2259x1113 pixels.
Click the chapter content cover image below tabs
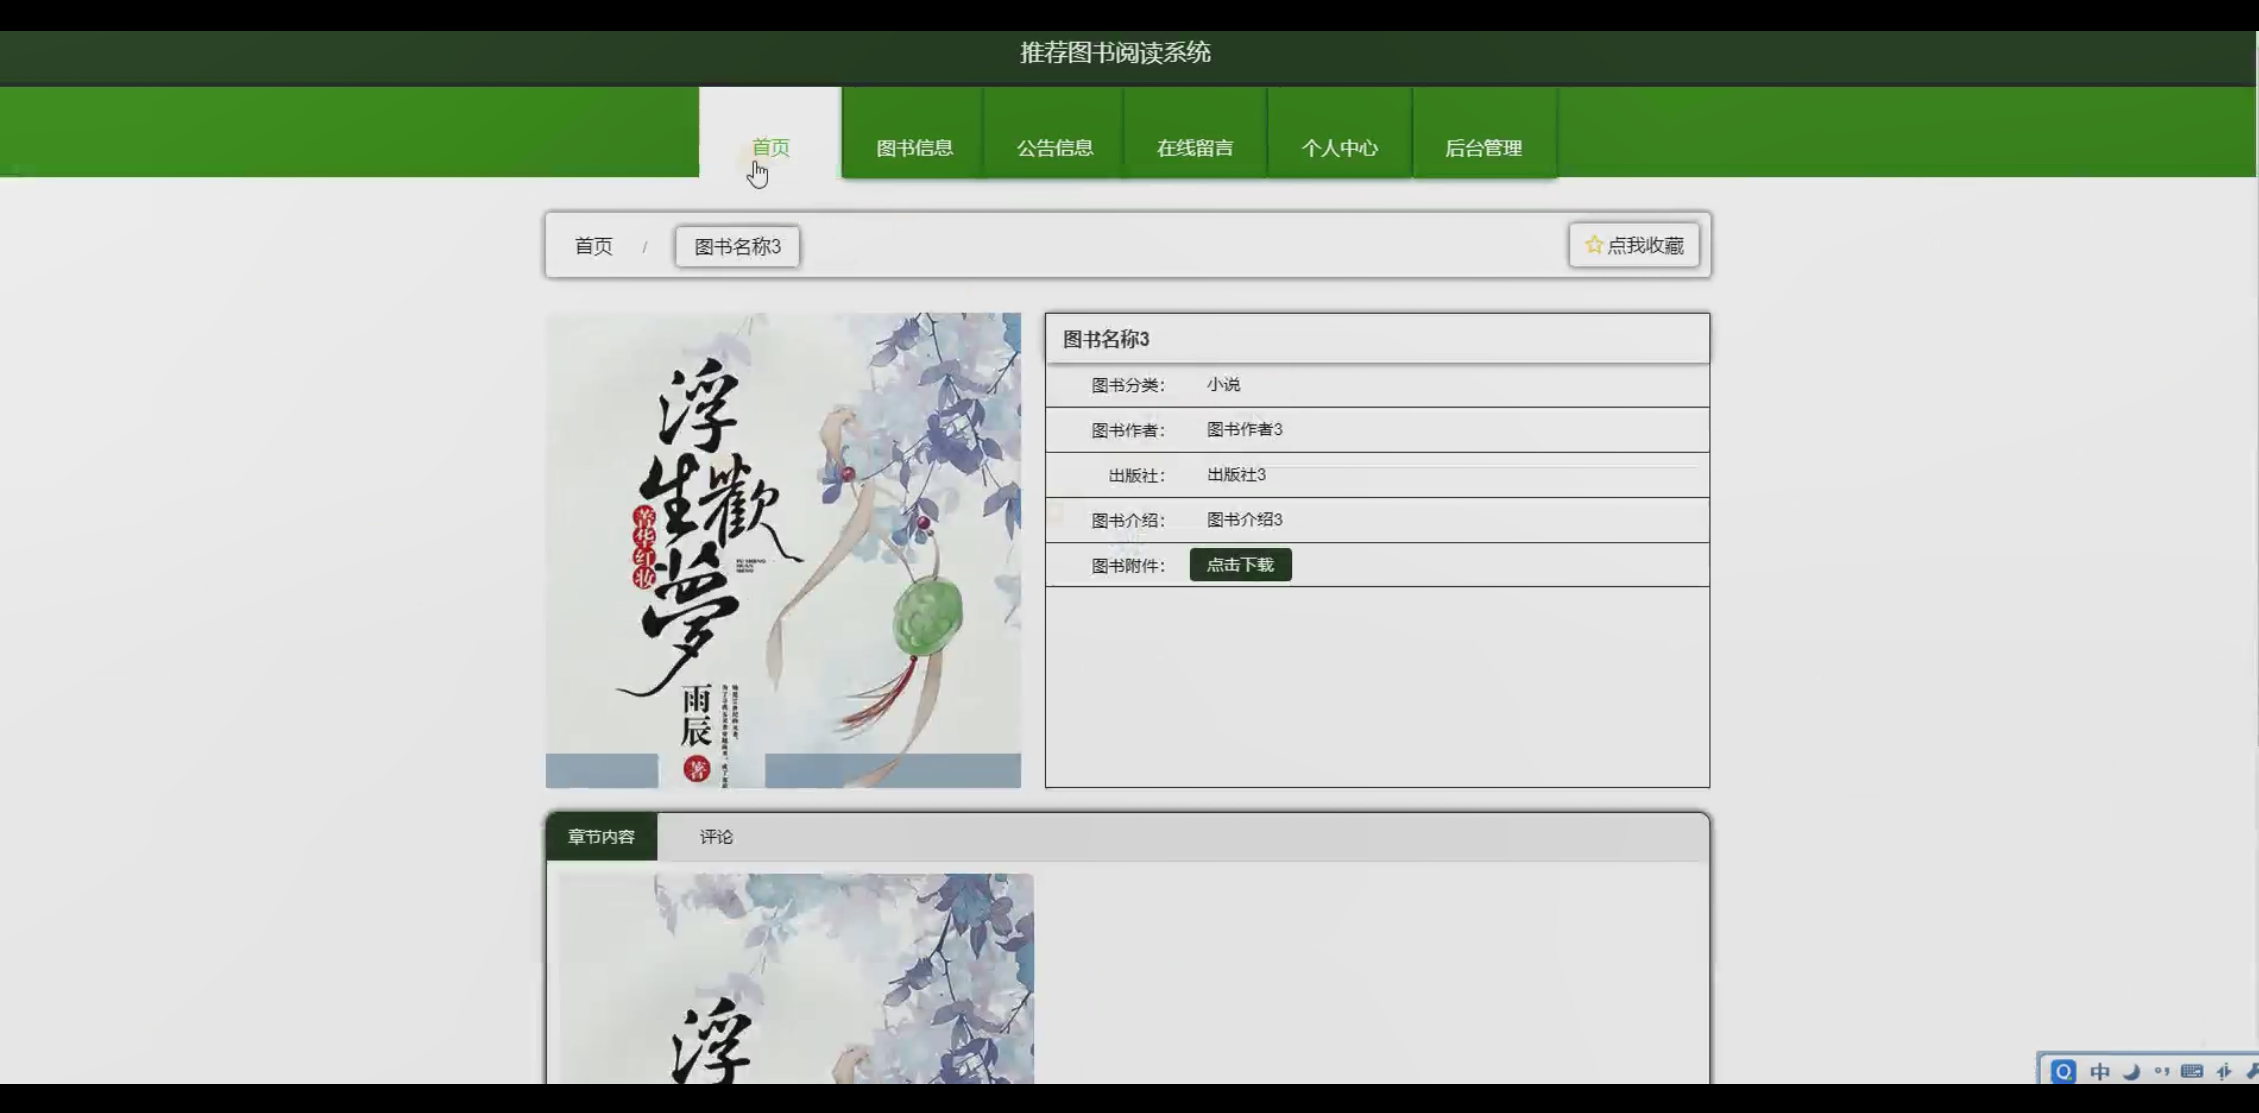point(796,978)
